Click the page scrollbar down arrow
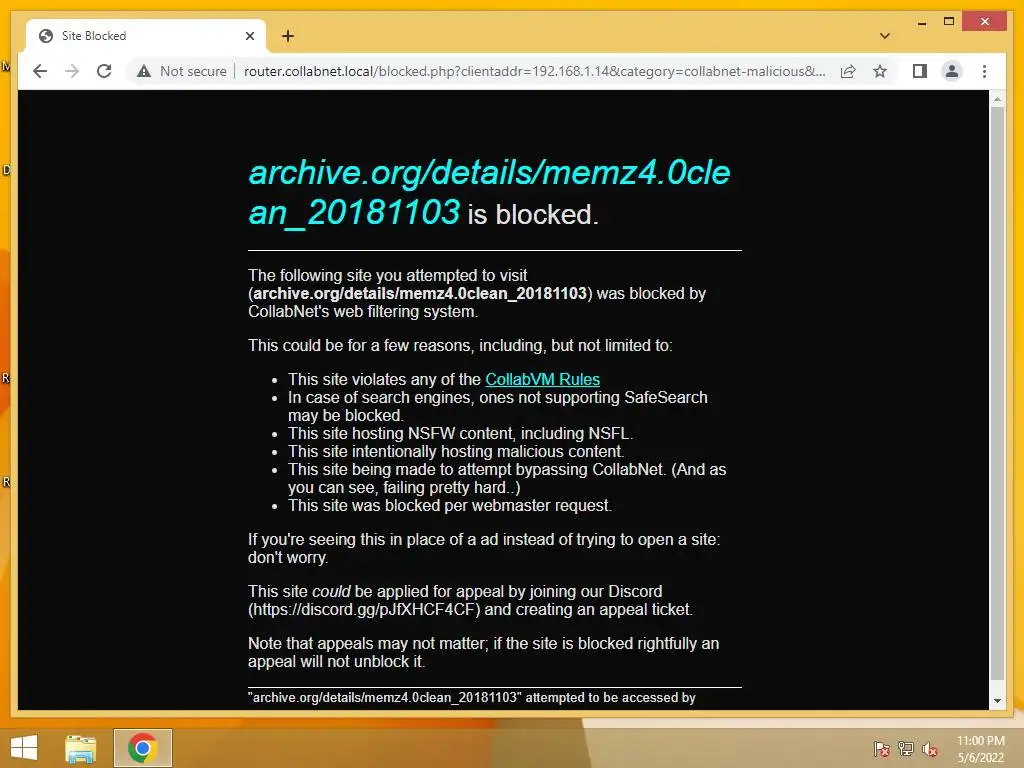This screenshot has height=768, width=1024. click(997, 701)
